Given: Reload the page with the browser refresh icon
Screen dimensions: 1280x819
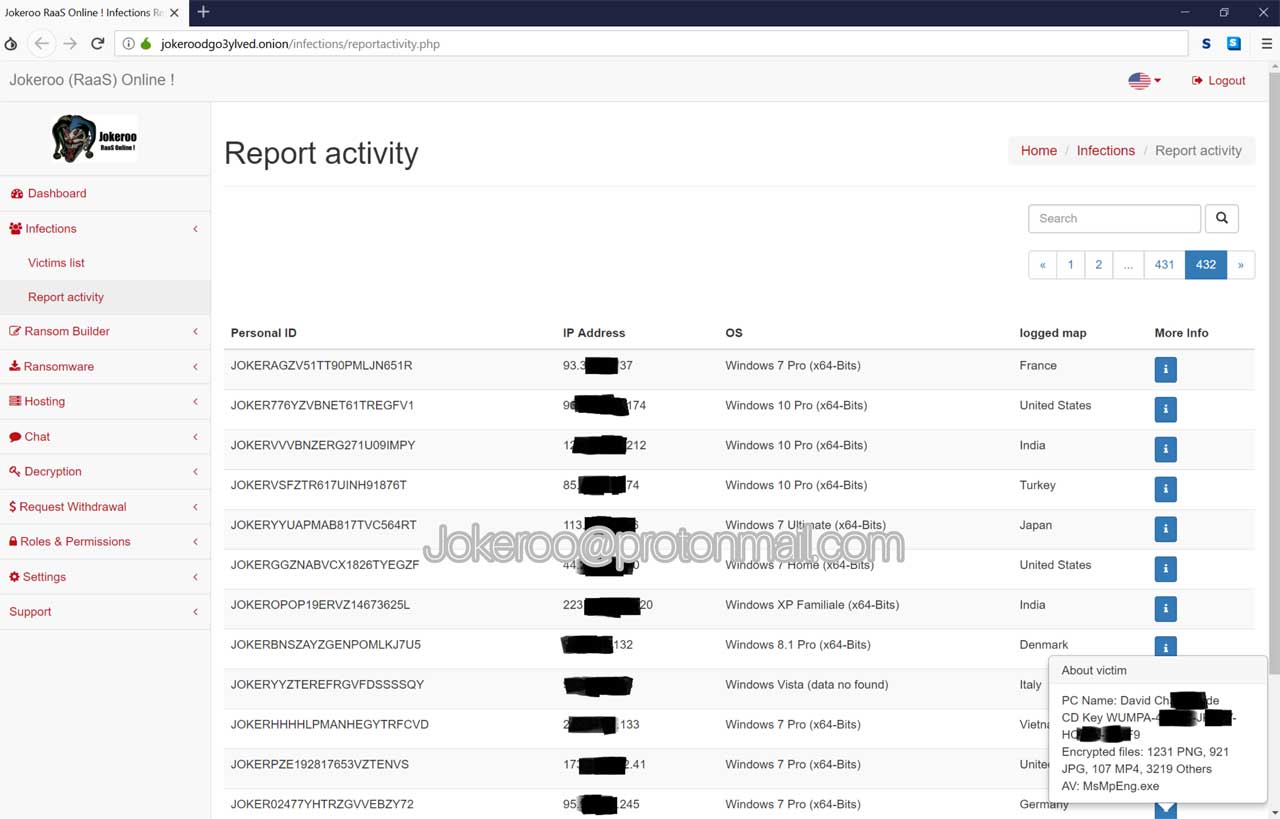Looking at the screenshot, I should pos(97,43).
